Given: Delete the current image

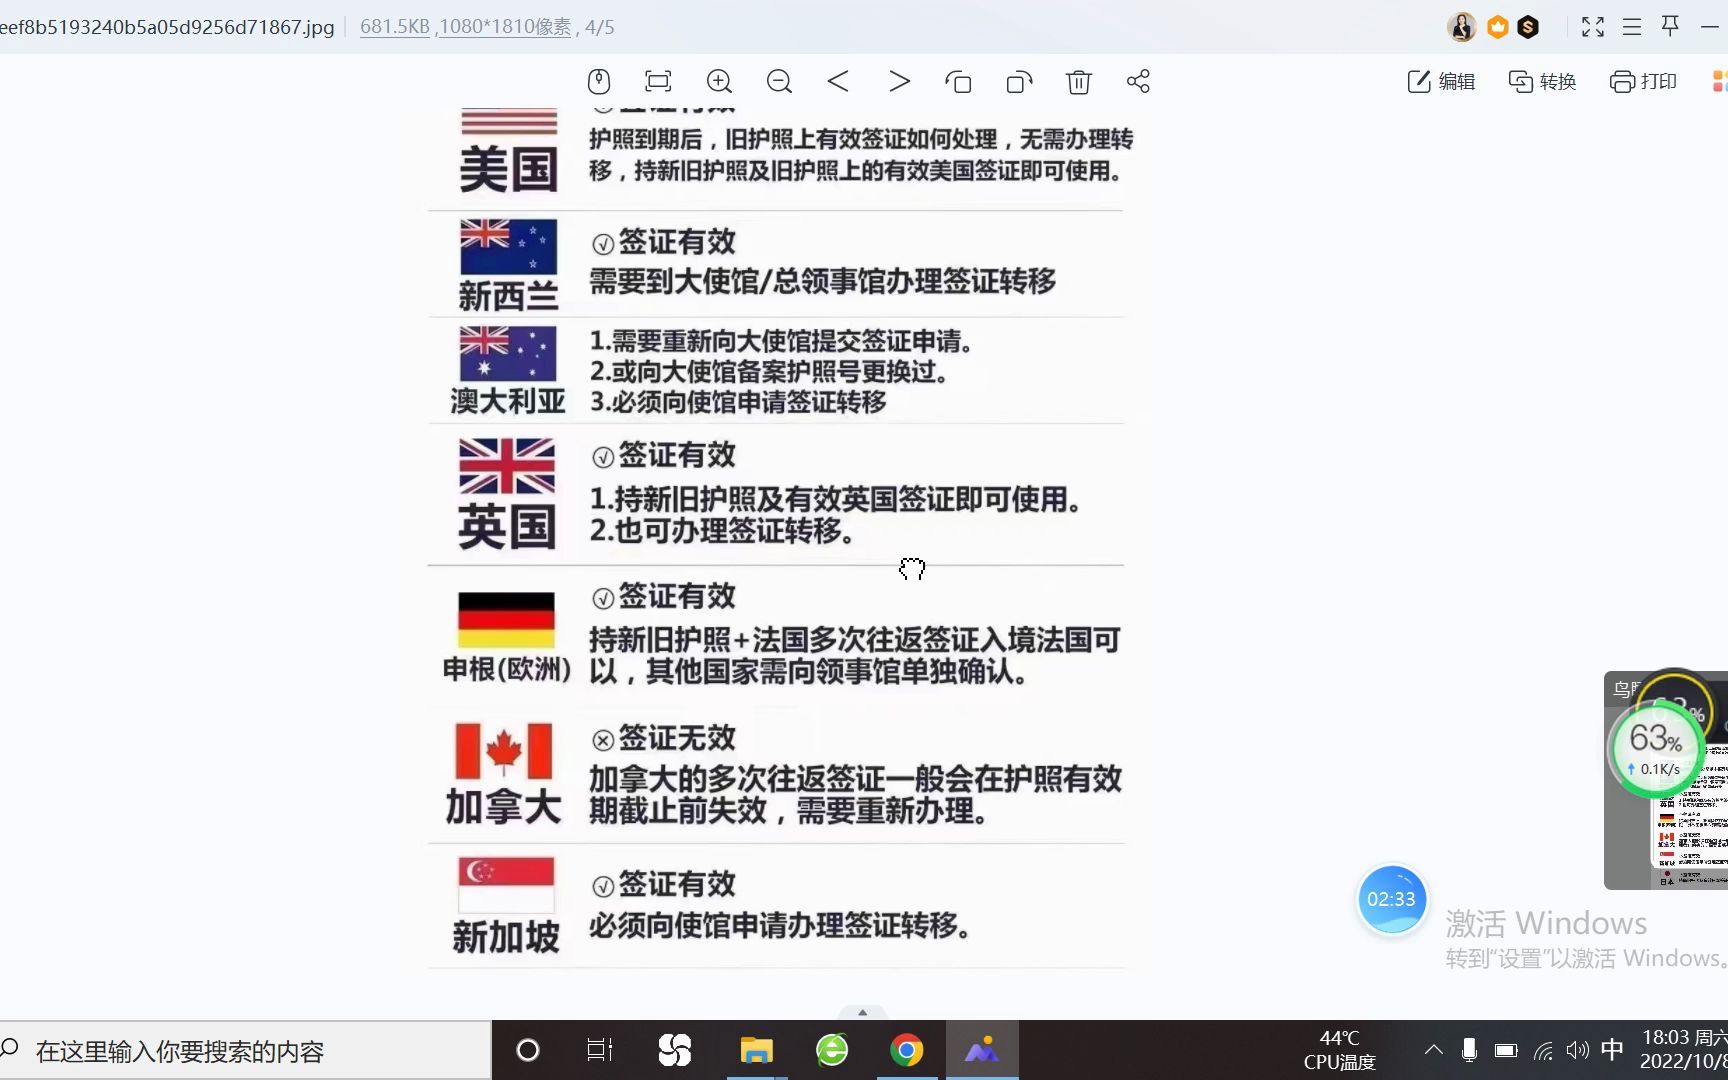Looking at the screenshot, I should pyautogui.click(x=1078, y=82).
